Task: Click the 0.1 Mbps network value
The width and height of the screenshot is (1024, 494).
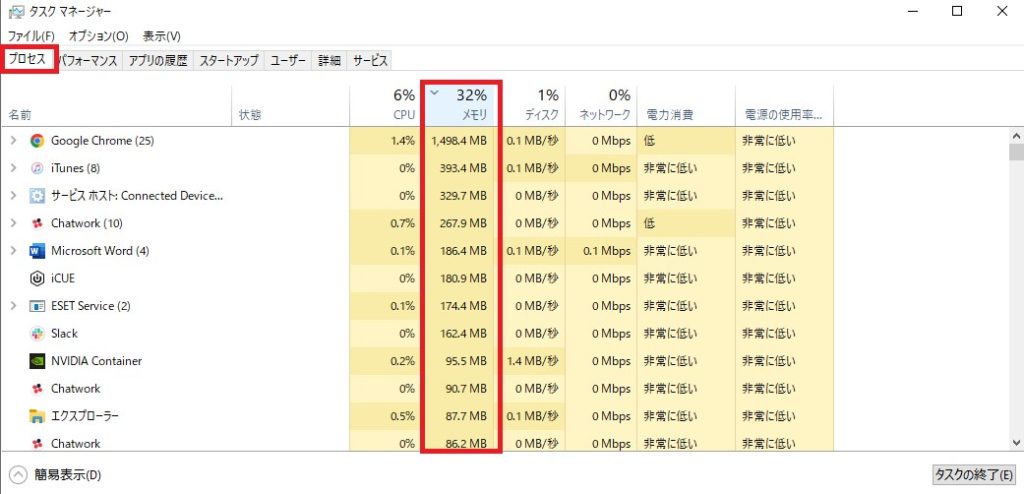Action: pyautogui.click(x=607, y=251)
